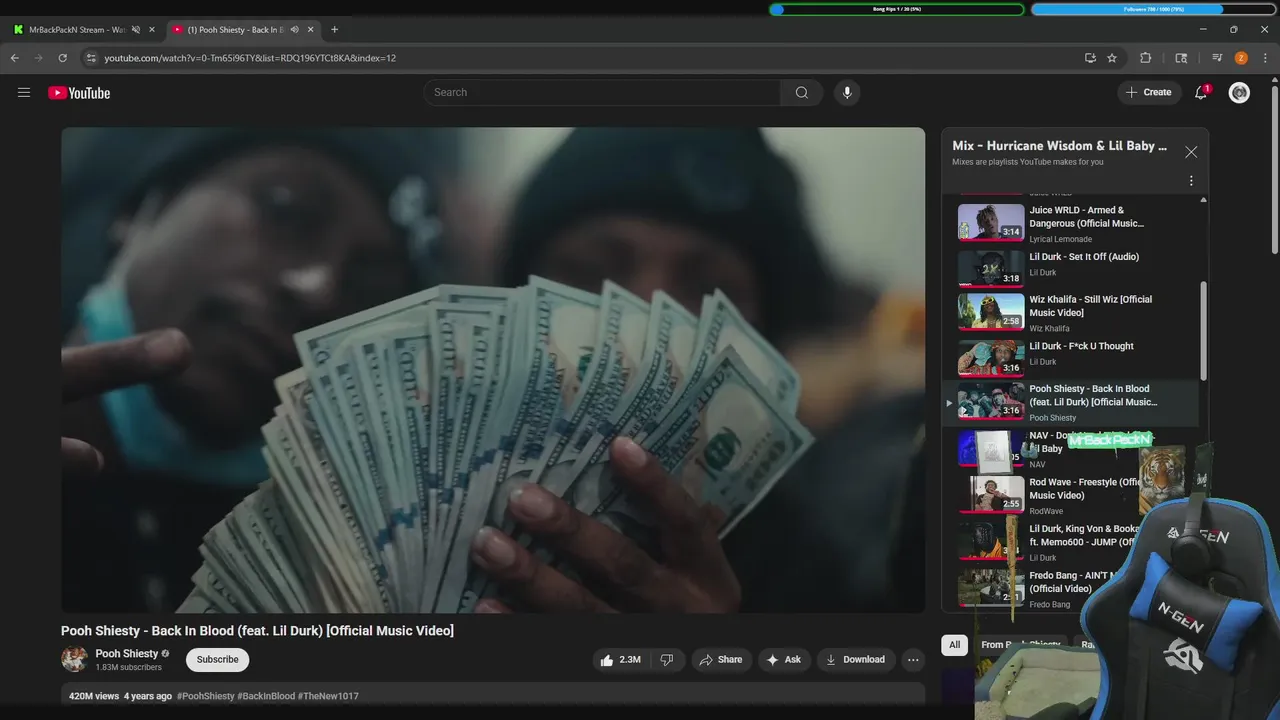Click the #BackInBlood hashtag
1280x720 pixels.
[266, 696]
